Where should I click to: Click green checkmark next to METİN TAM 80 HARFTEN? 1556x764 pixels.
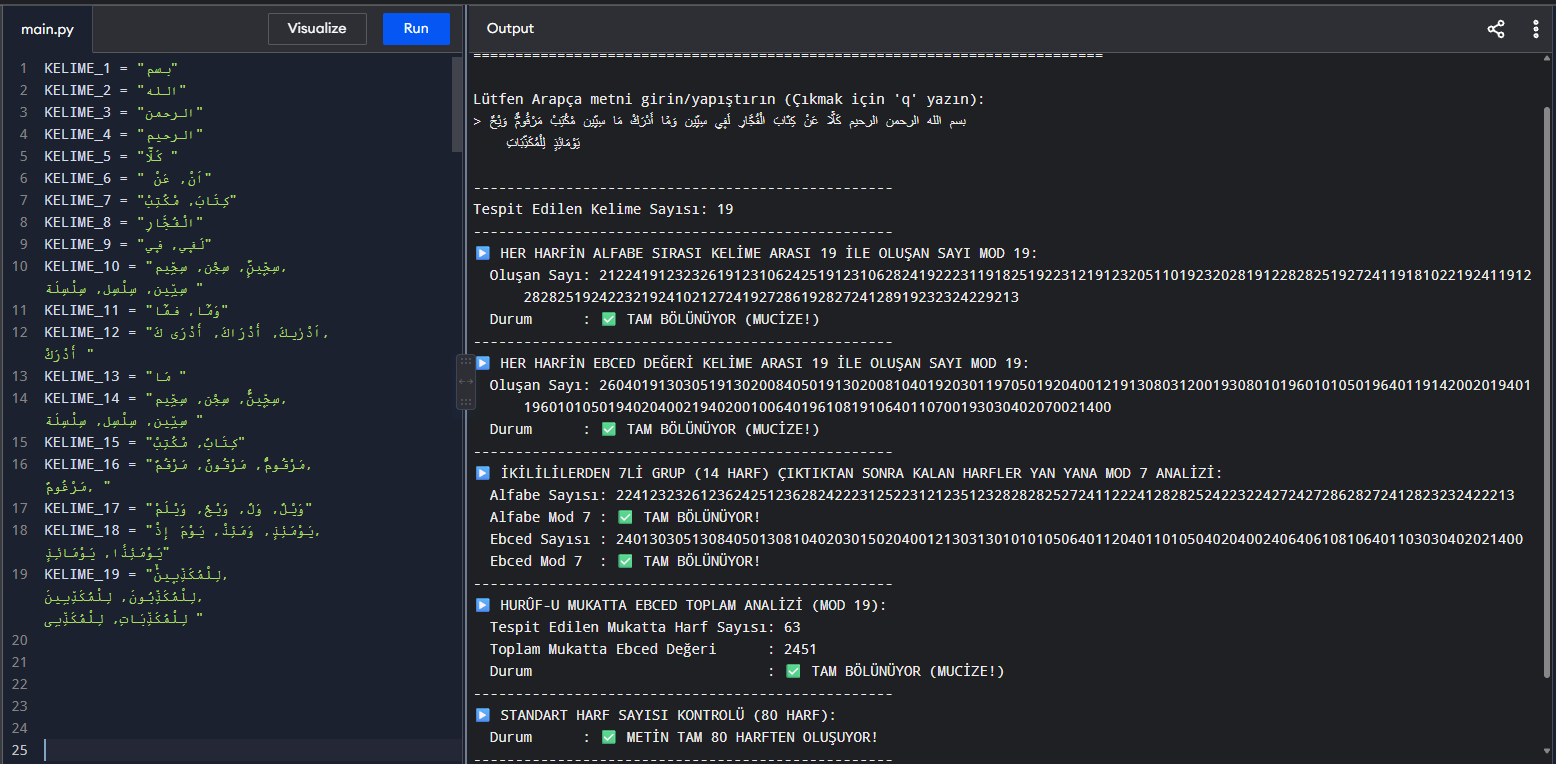click(608, 737)
